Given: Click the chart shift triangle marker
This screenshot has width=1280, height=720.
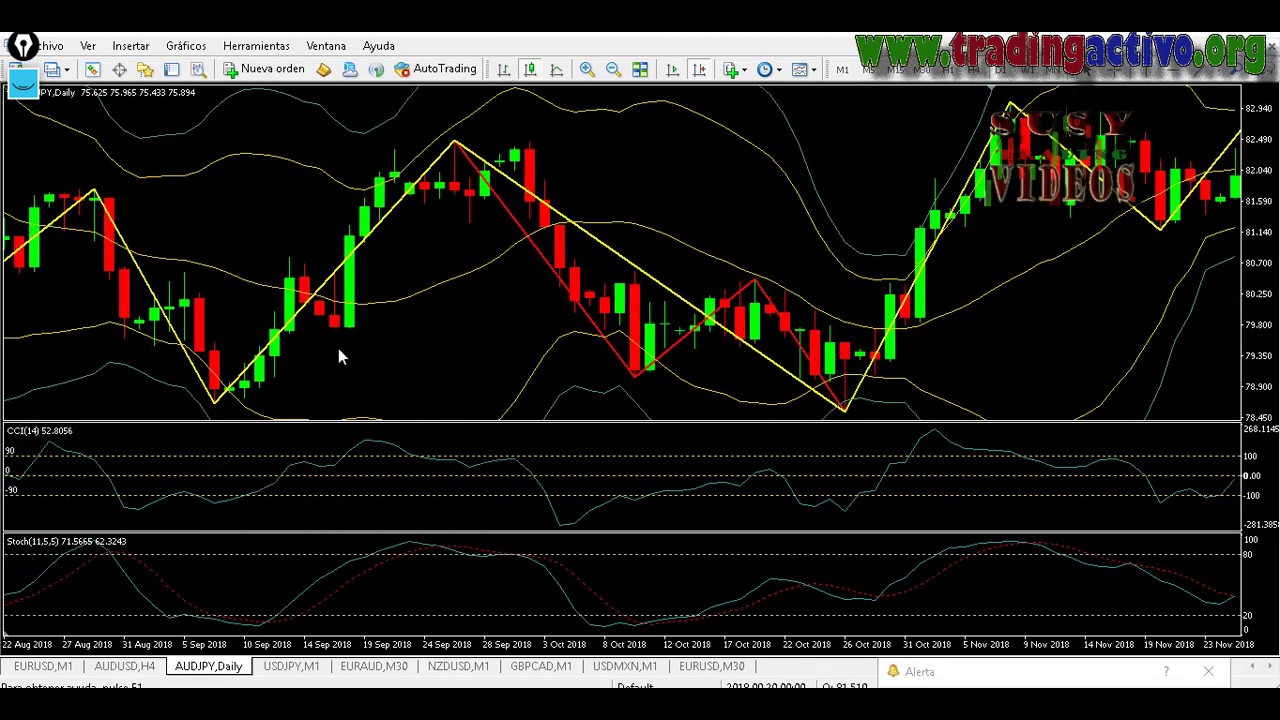Looking at the screenshot, I should coord(991,90).
